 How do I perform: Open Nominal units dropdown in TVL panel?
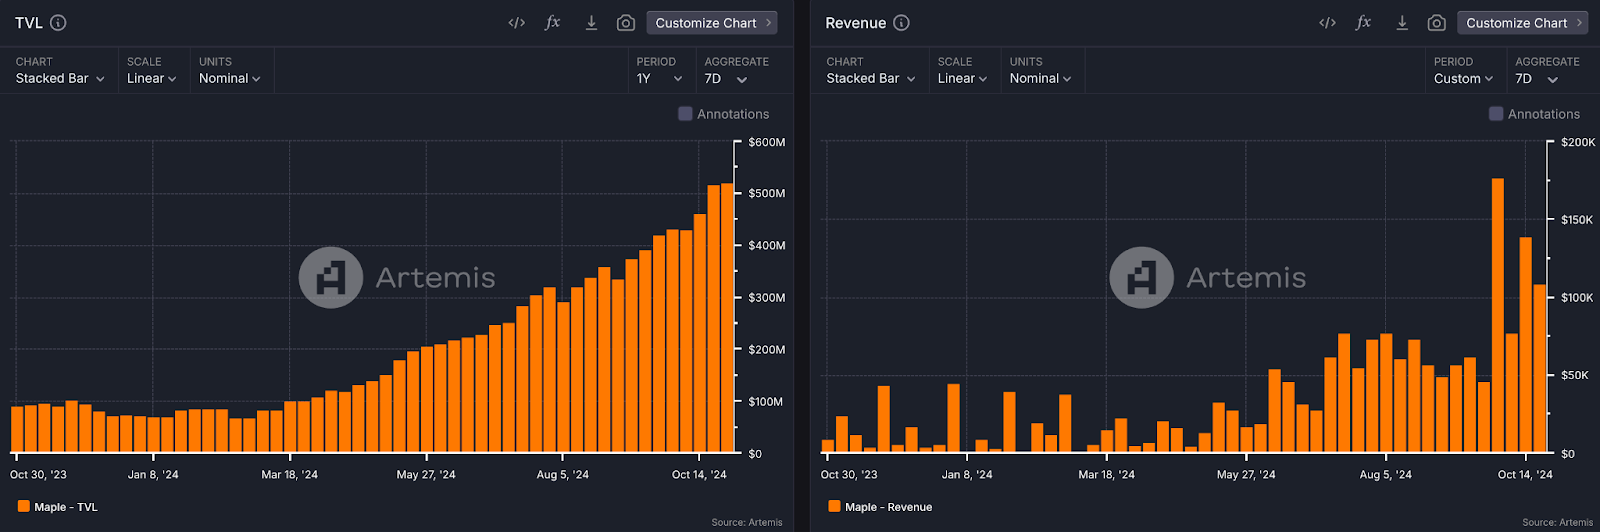click(229, 79)
